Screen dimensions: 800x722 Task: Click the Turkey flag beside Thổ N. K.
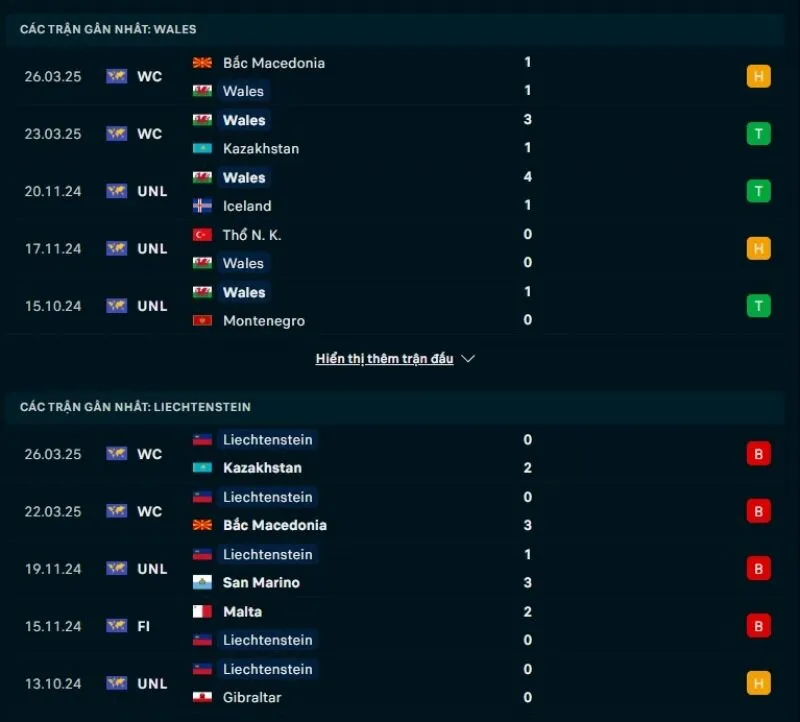202,235
